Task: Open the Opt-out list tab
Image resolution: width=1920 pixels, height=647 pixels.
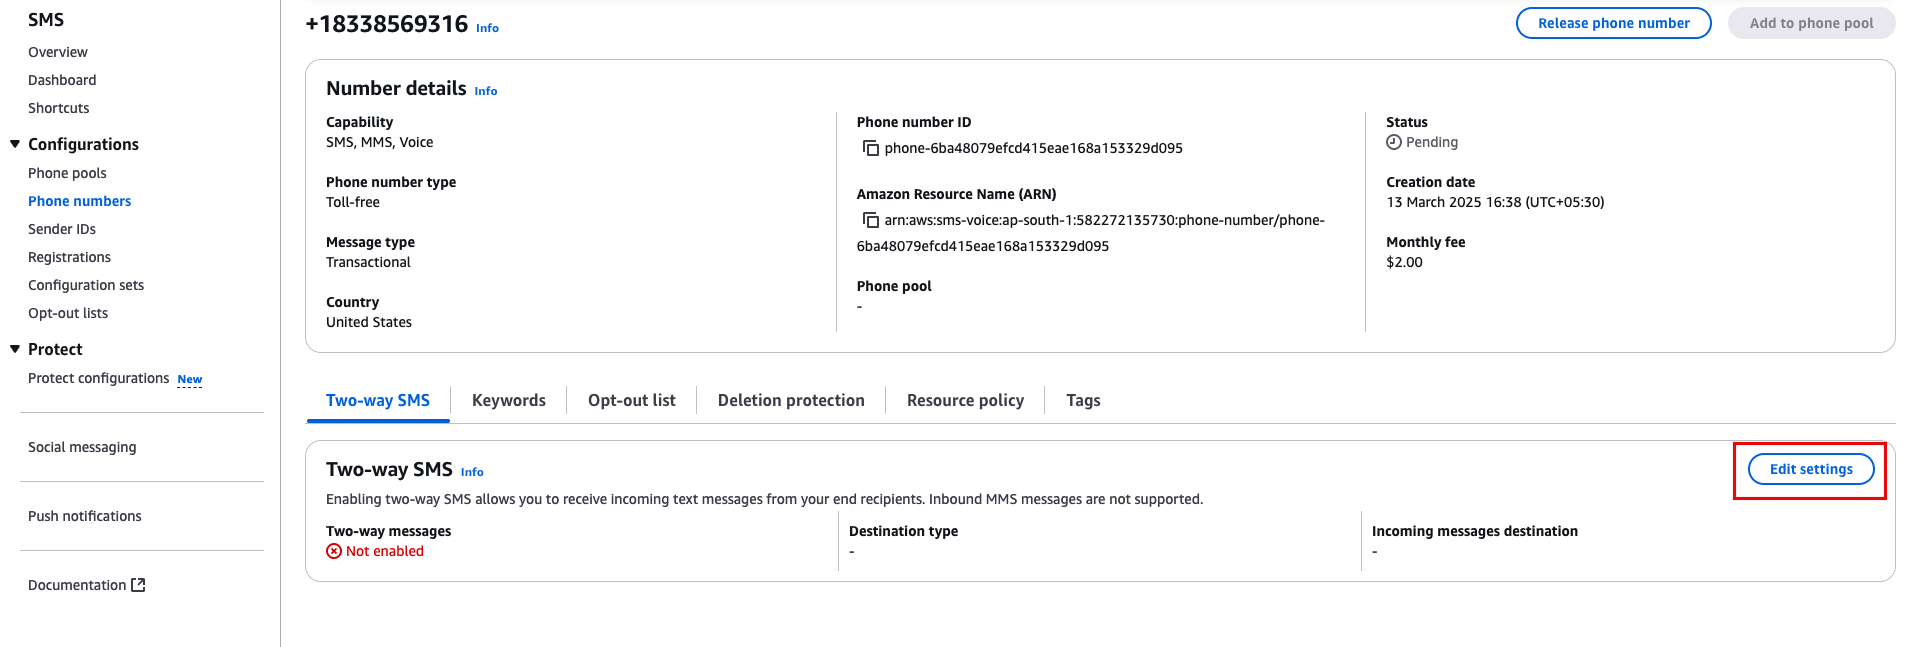Action: 631,400
